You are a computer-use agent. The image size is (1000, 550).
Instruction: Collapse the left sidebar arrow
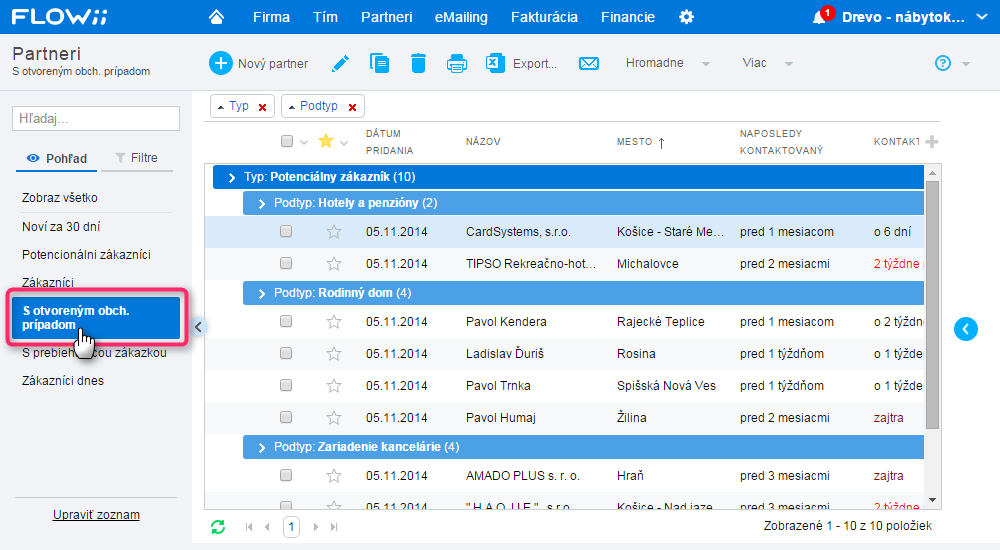point(198,327)
